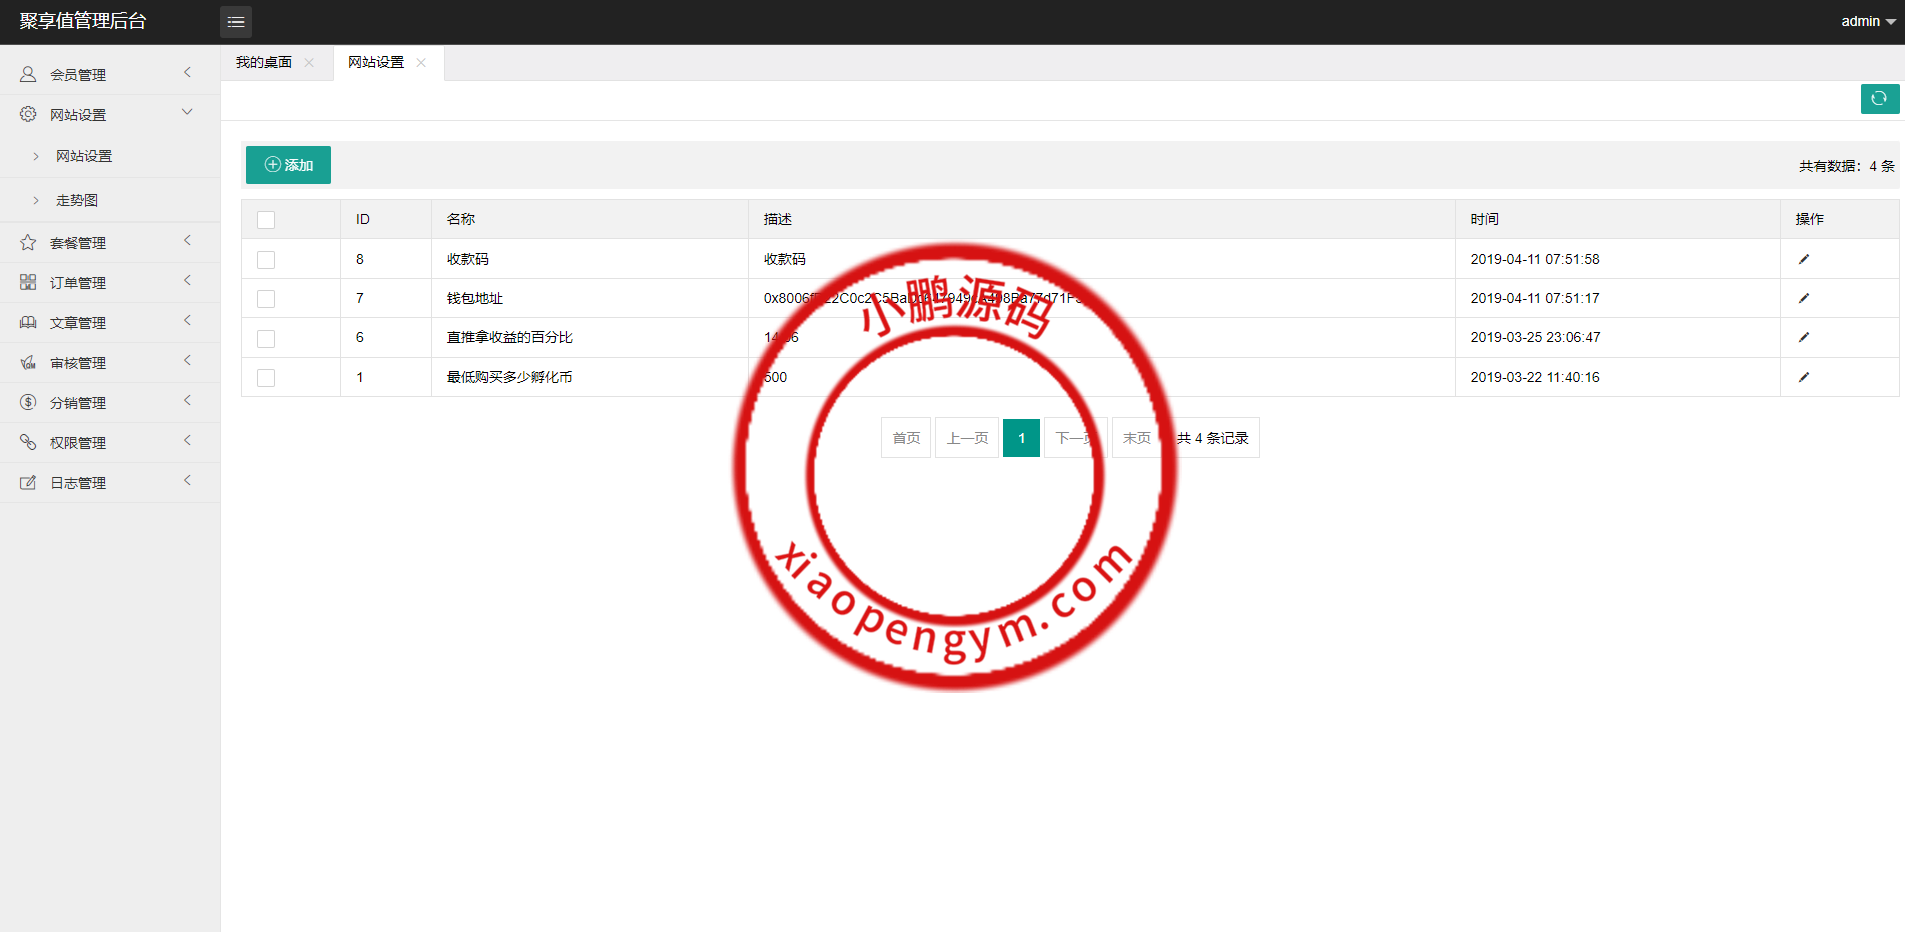
Task: Click the 套餐管理 star icon
Action: tap(27, 241)
